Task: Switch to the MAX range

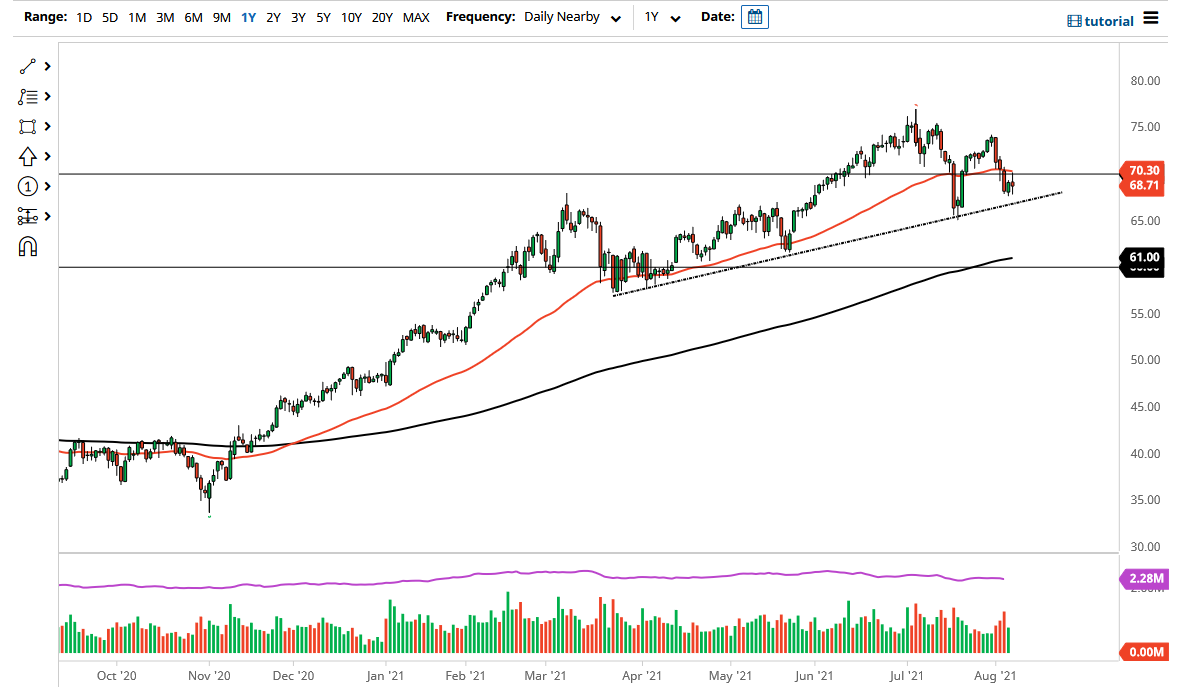Action: click(x=416, y=17)
